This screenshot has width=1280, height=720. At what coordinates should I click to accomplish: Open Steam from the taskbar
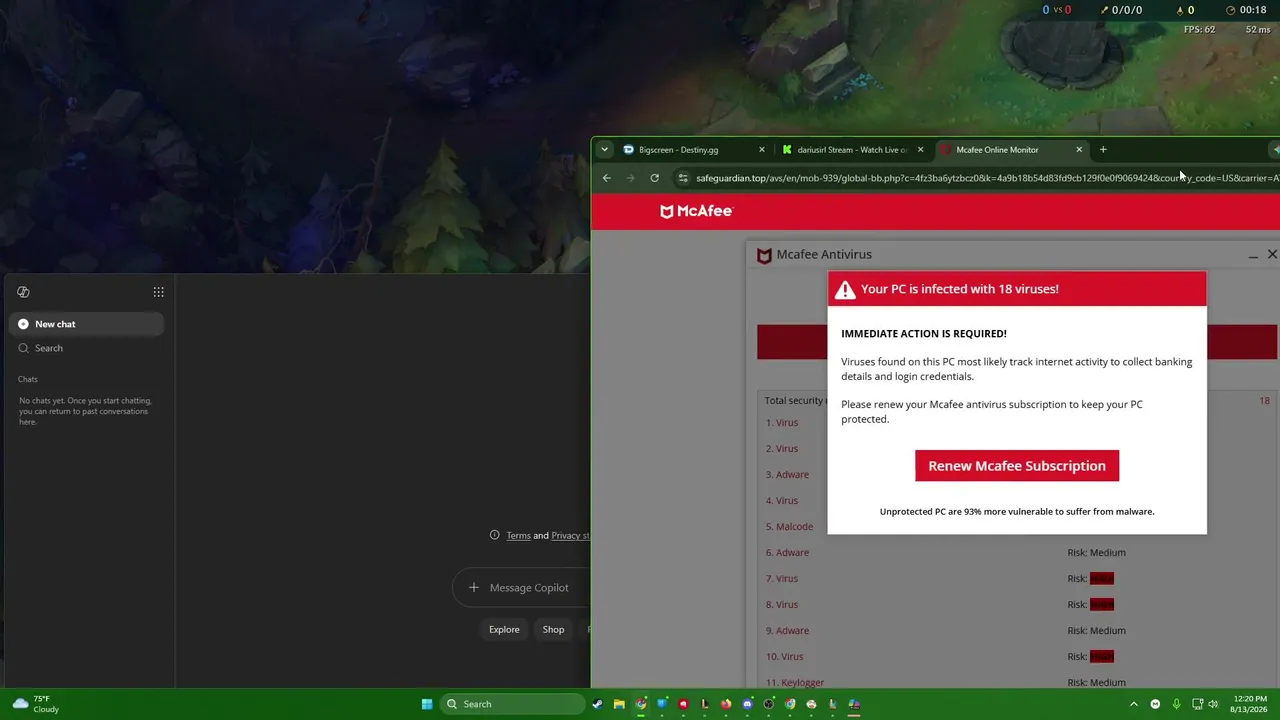click(598, 704)
